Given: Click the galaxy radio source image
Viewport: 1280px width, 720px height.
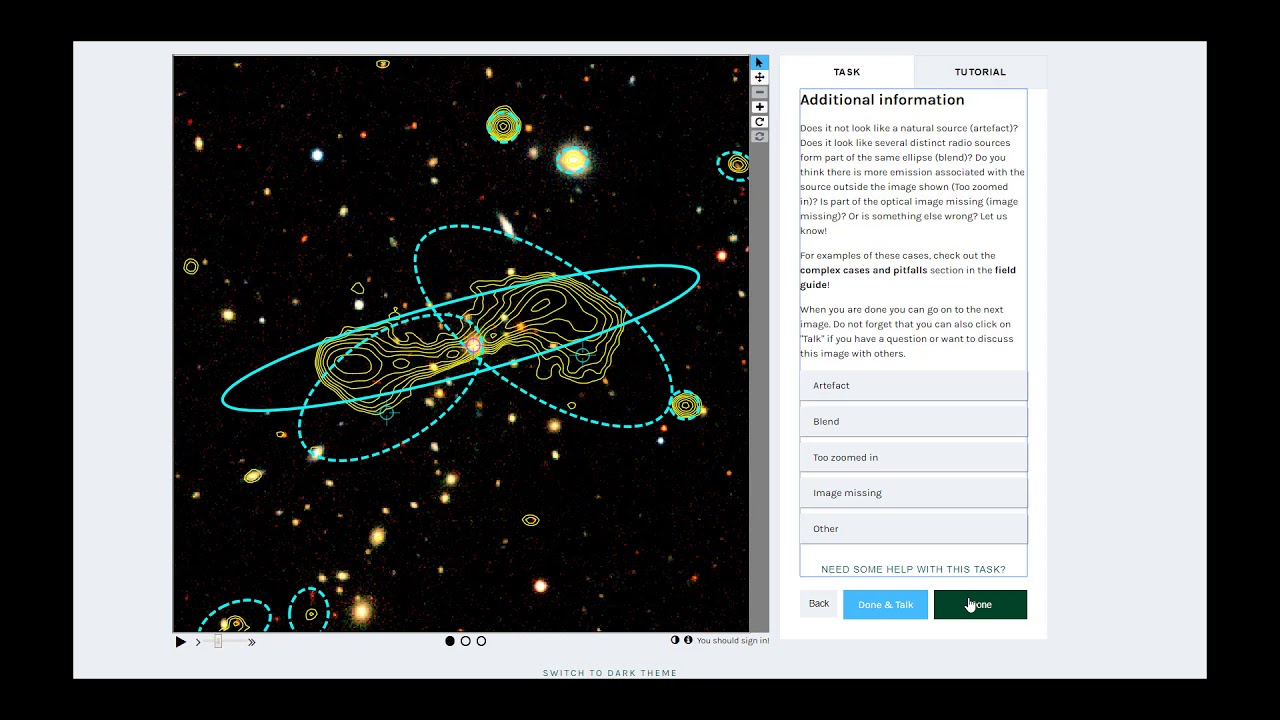Looking at the screenshot, I should click(461, 343).
